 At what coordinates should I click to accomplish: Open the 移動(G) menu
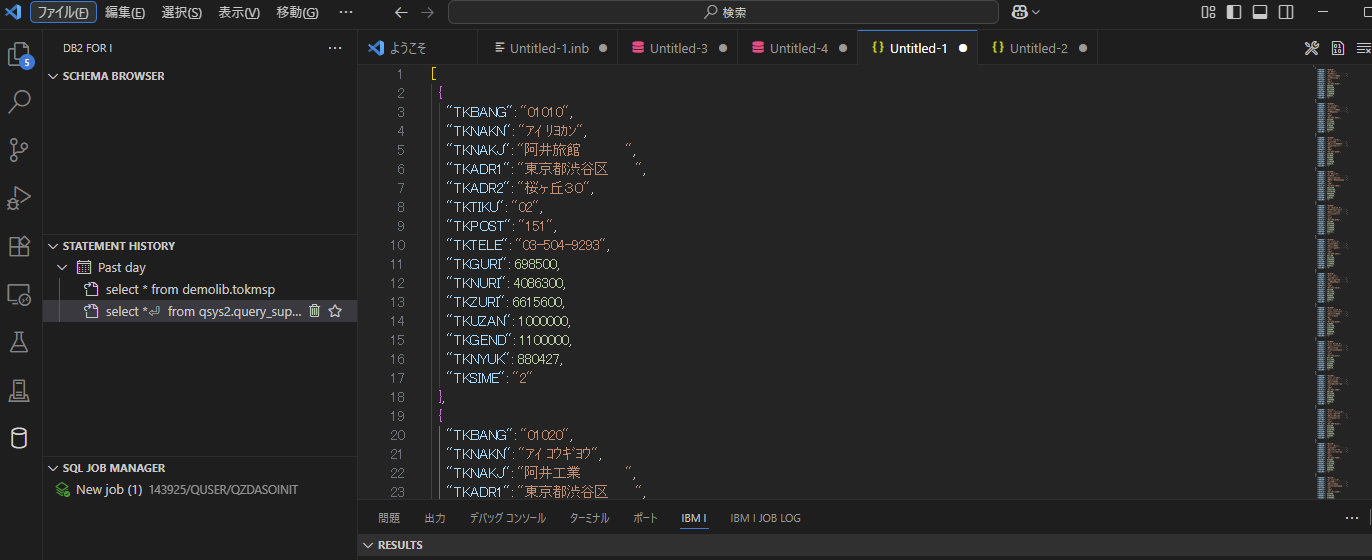[297, 12]
